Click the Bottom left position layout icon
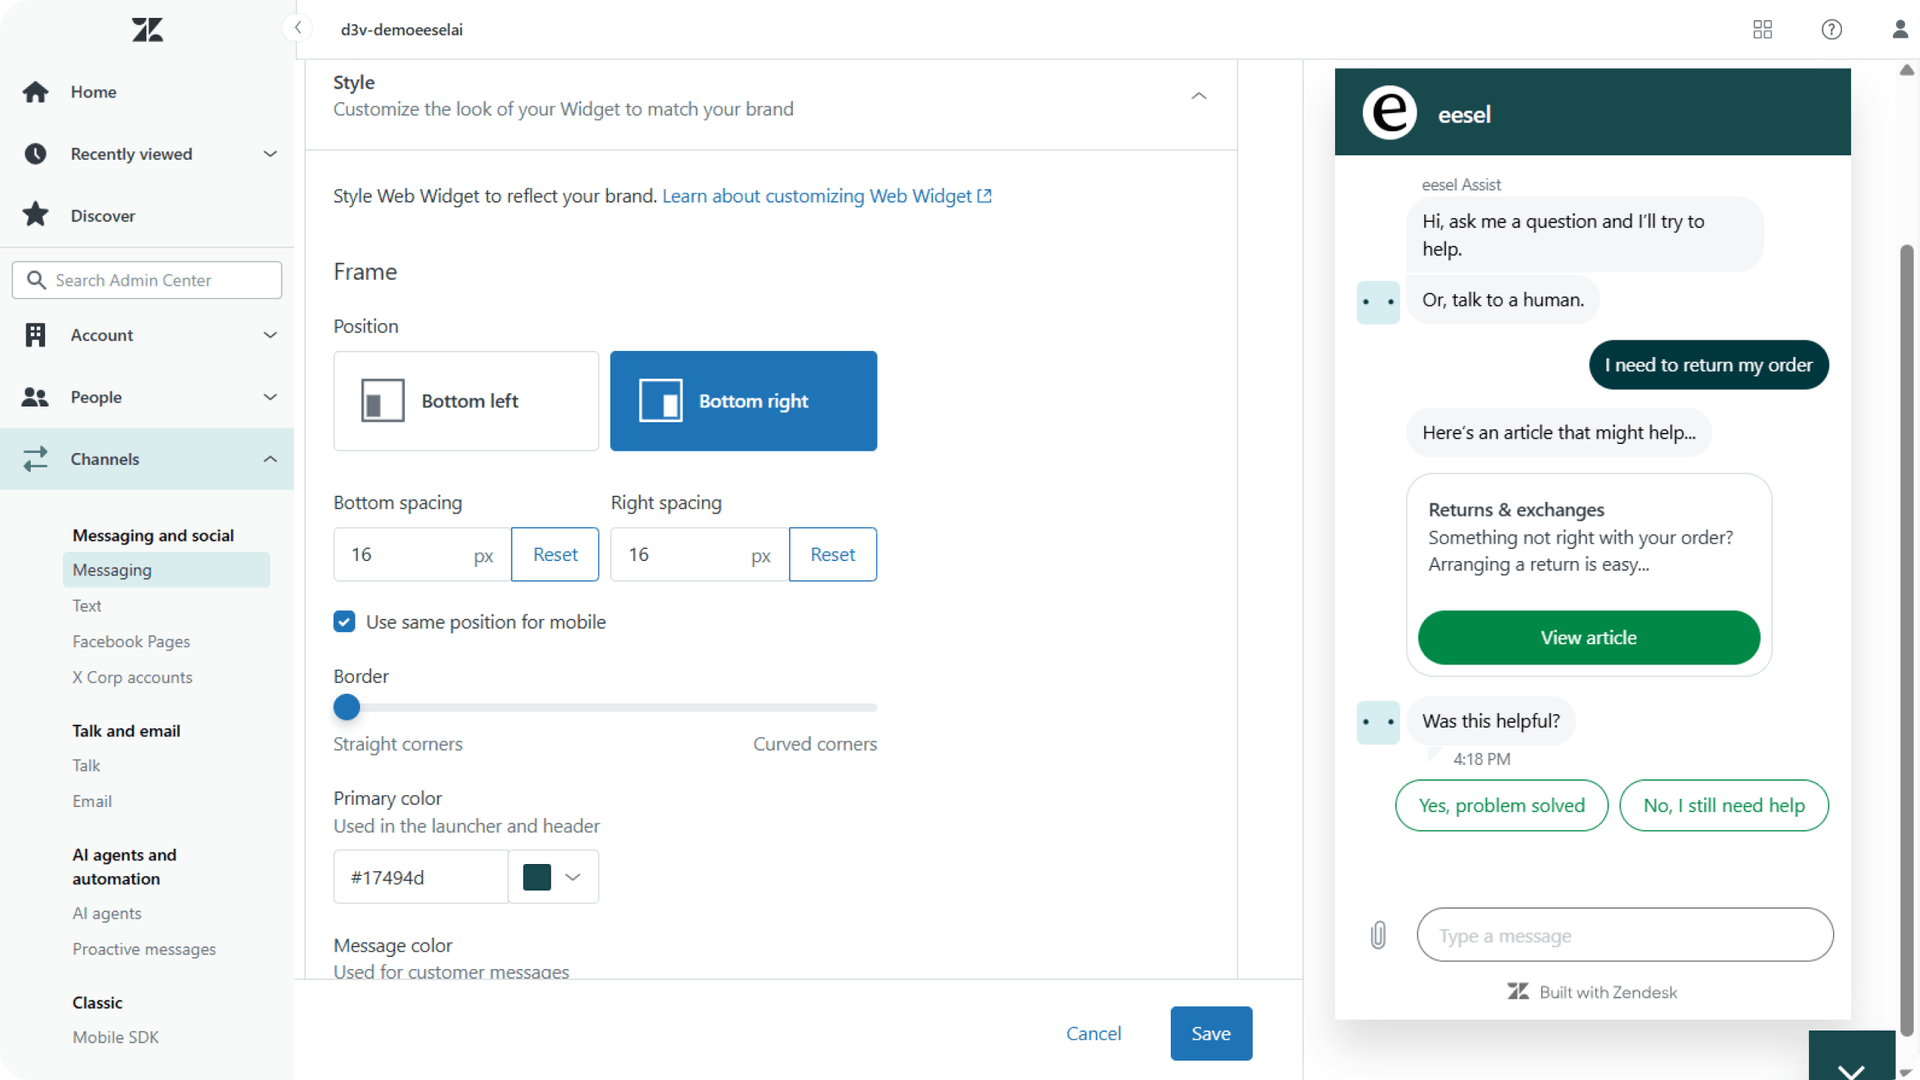Viewport: 1920px width, 1080px height. (382, 401)
